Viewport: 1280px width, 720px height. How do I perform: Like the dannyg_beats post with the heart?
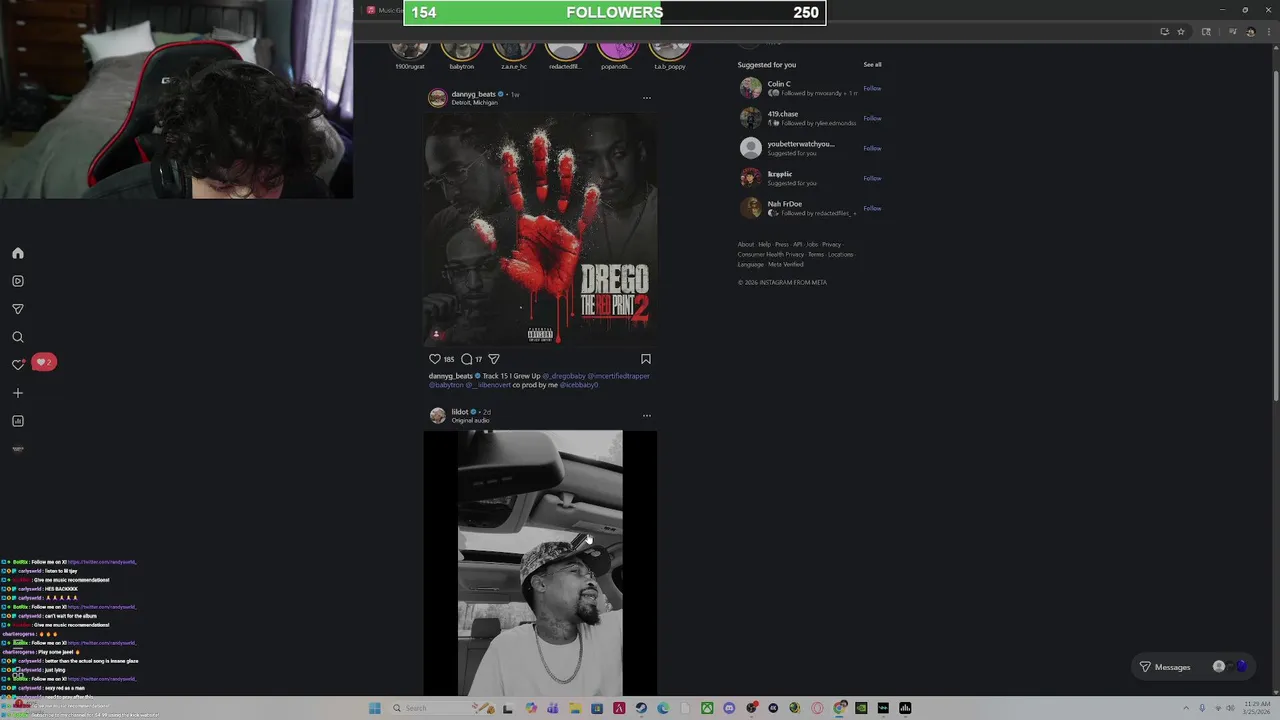pos(435,359)
